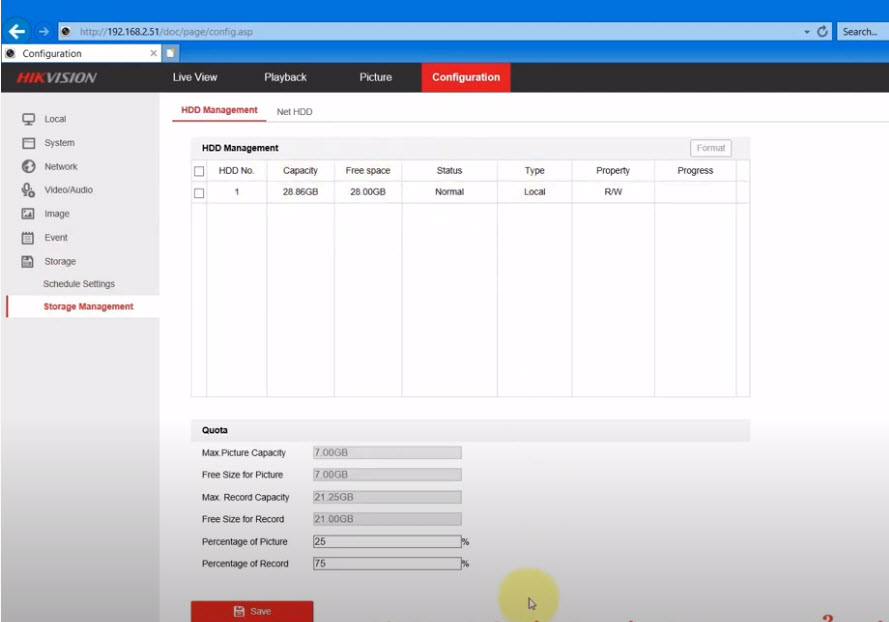The width and height of the screenshot is (889, 622).
Task: Click the Event calendar icon
Action: pyautogui.click(x=29, y=238)
